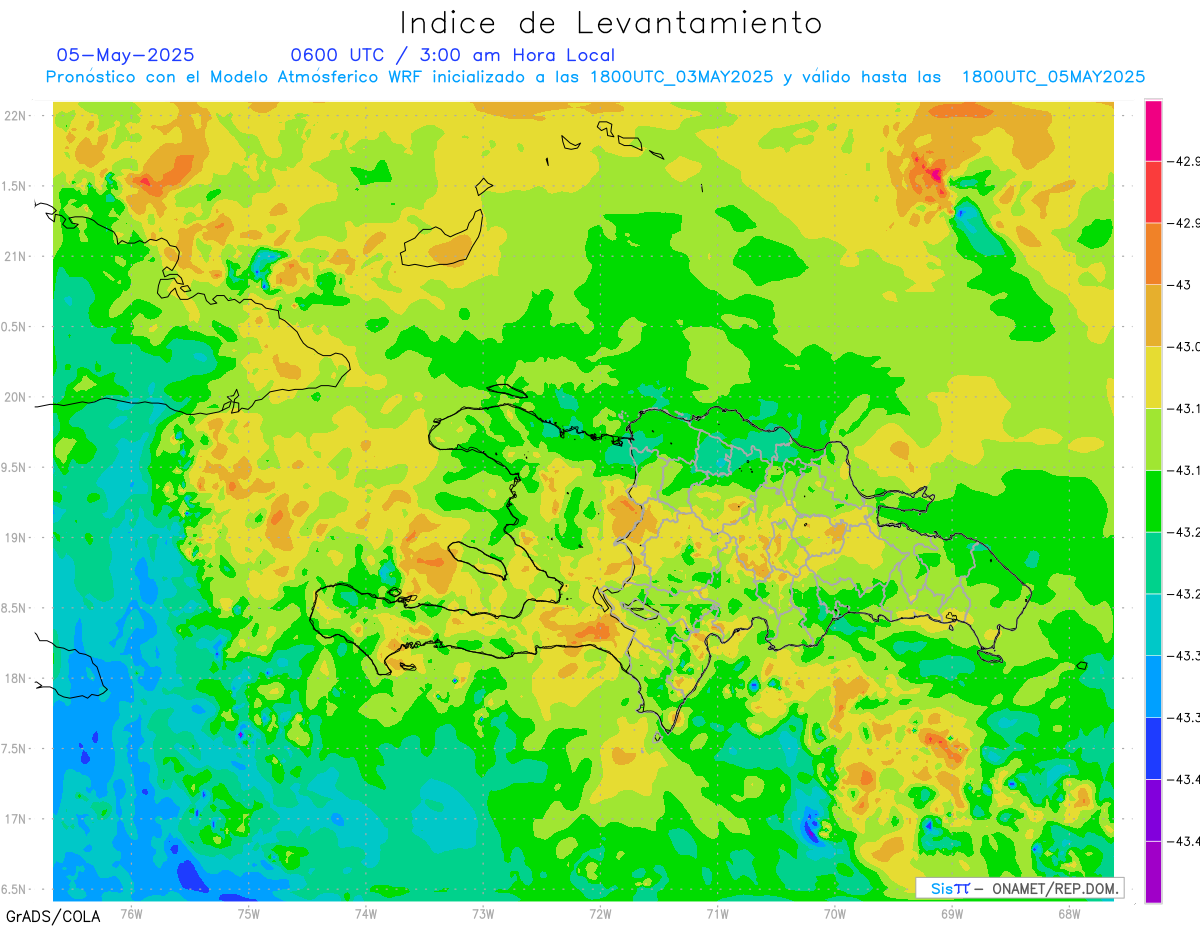Image resolution: width=1200 pixels, height=927 pixels.
Task: Select the bottom purple swatch in the legend
Action: click(1153, 872)
